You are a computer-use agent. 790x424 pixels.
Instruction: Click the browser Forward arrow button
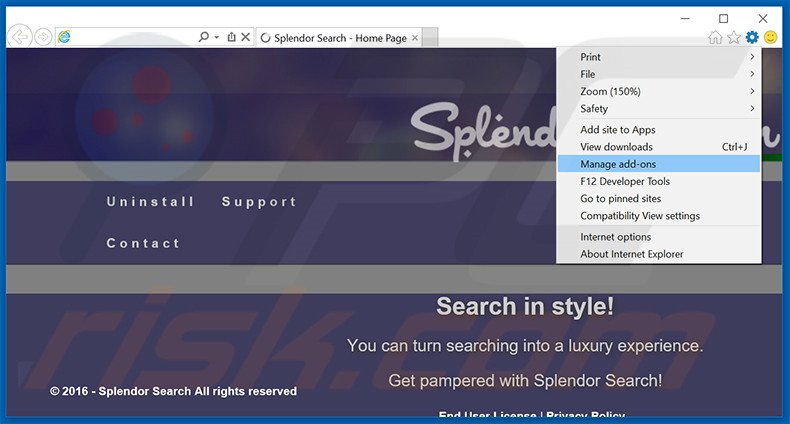(x=43, y=37)
